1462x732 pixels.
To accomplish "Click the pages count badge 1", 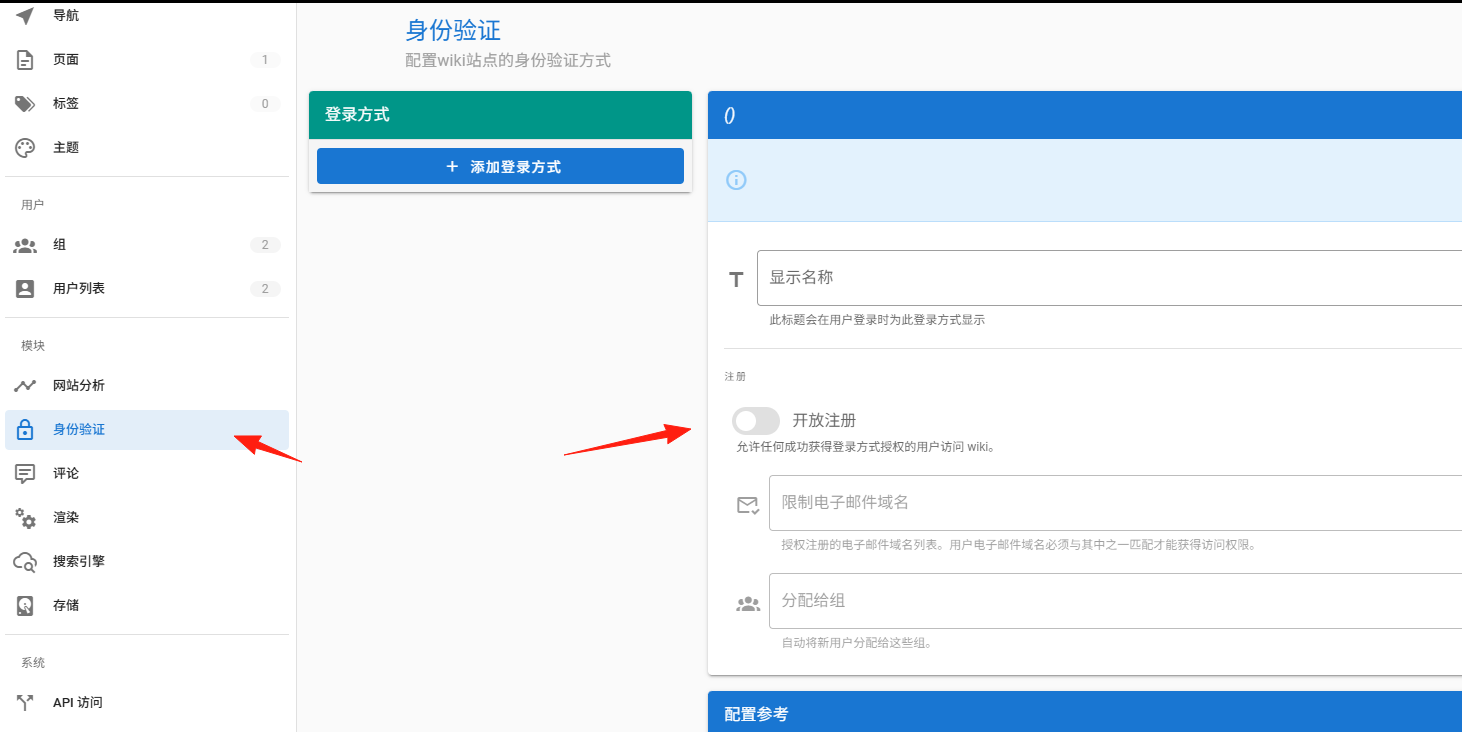I will pyautogui.click(x=265, y=60).
